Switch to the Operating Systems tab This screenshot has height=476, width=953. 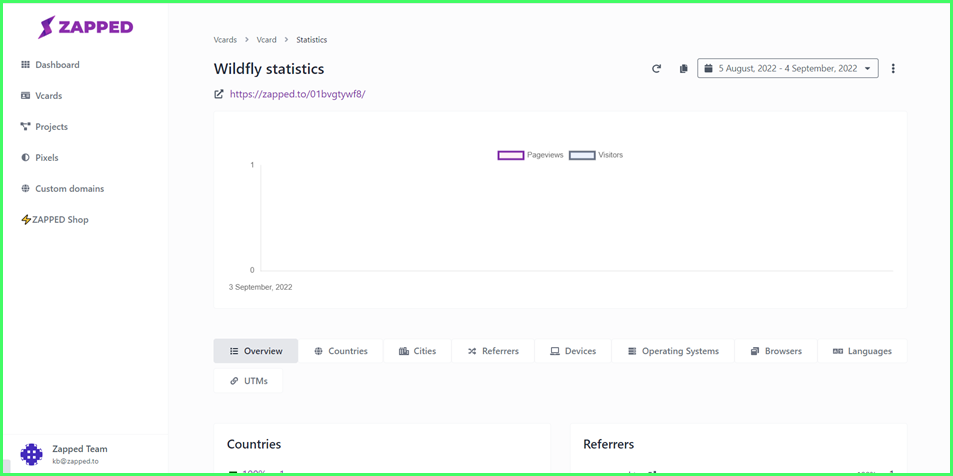[x=673, y=351]
